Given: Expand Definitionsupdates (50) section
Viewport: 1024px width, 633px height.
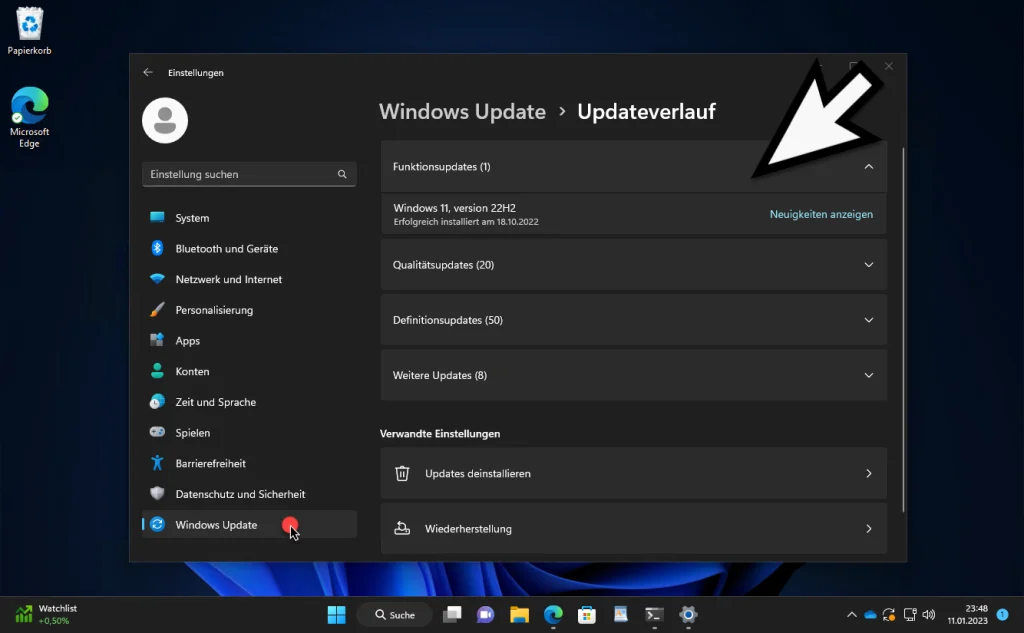Looking at the screenshot, I should click(633, 320).
